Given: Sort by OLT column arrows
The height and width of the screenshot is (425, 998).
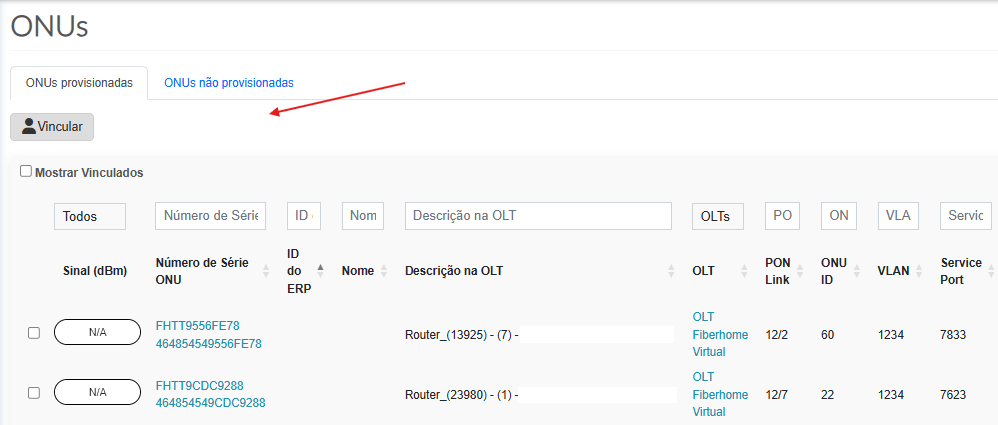Looking at the screenshot, I should 744,271.
